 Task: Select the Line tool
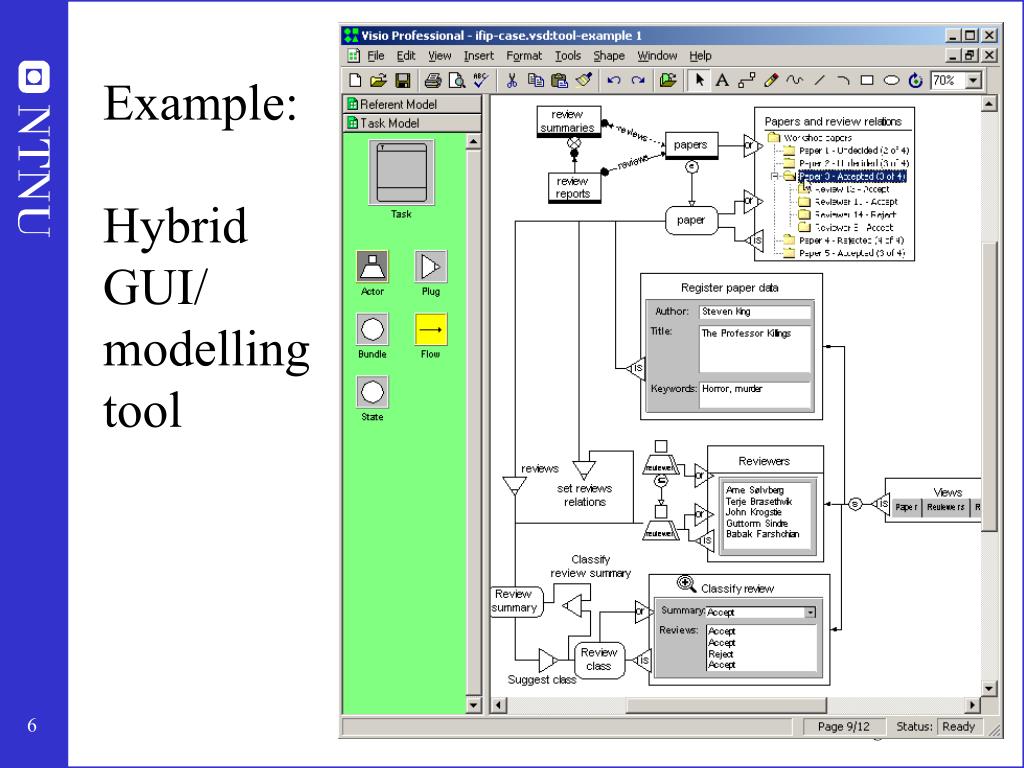click(x=820, y=80)
